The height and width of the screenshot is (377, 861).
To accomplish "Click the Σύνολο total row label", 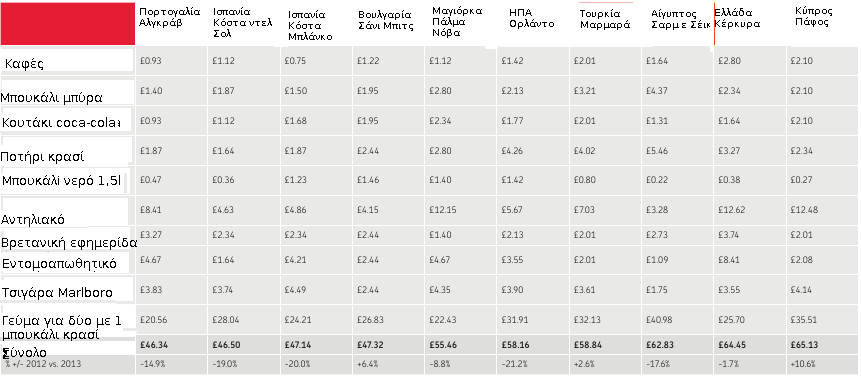I will click(x=24, y=352).
